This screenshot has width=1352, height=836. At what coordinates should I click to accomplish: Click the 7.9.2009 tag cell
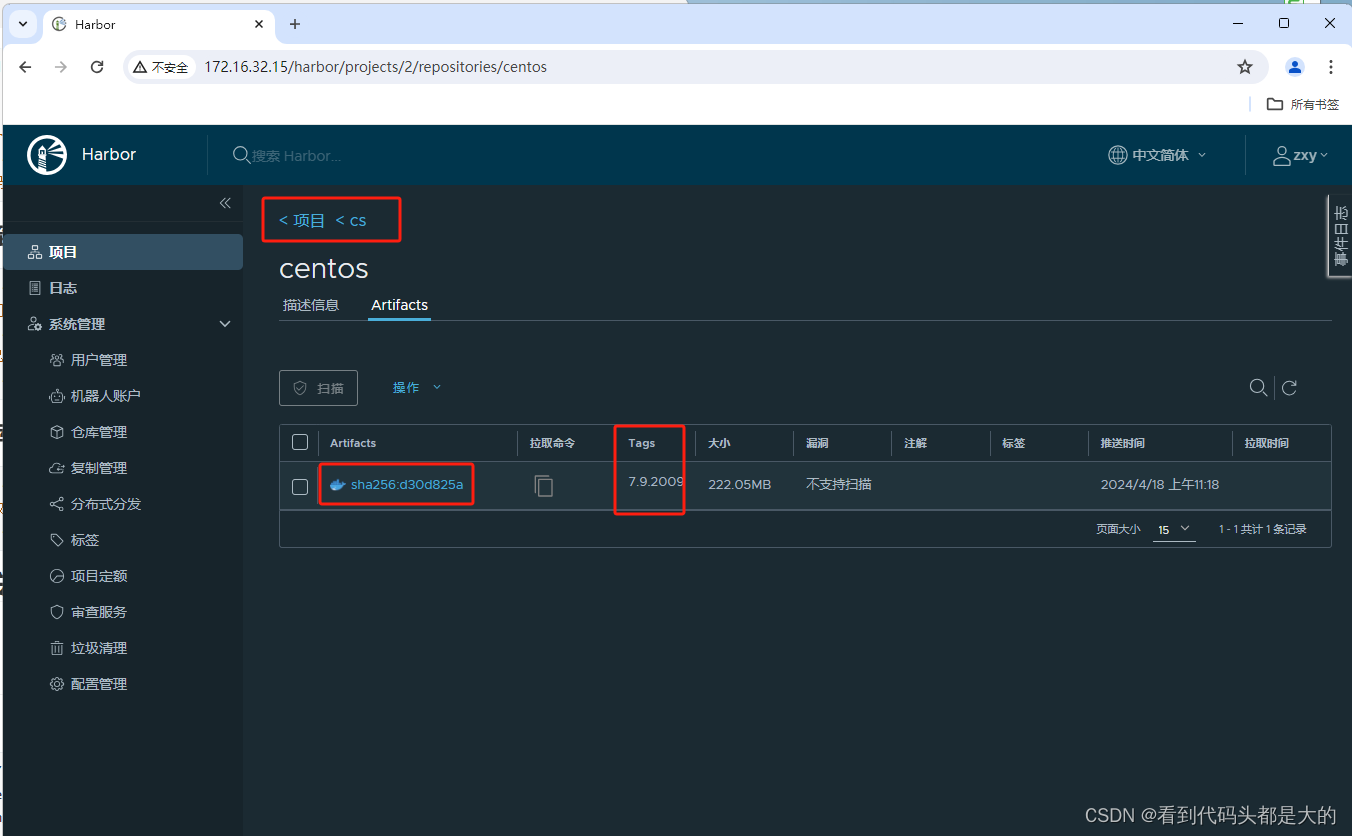click(x=656, y=482)
